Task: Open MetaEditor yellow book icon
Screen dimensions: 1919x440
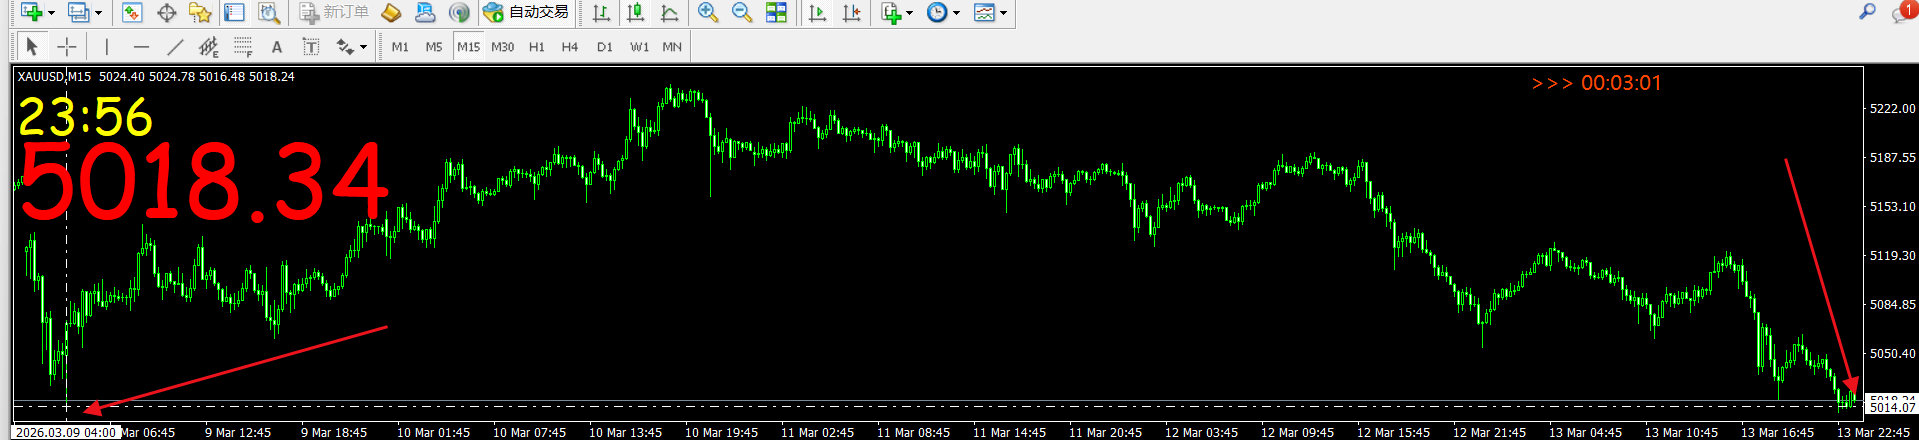Action: click(391, 12)
